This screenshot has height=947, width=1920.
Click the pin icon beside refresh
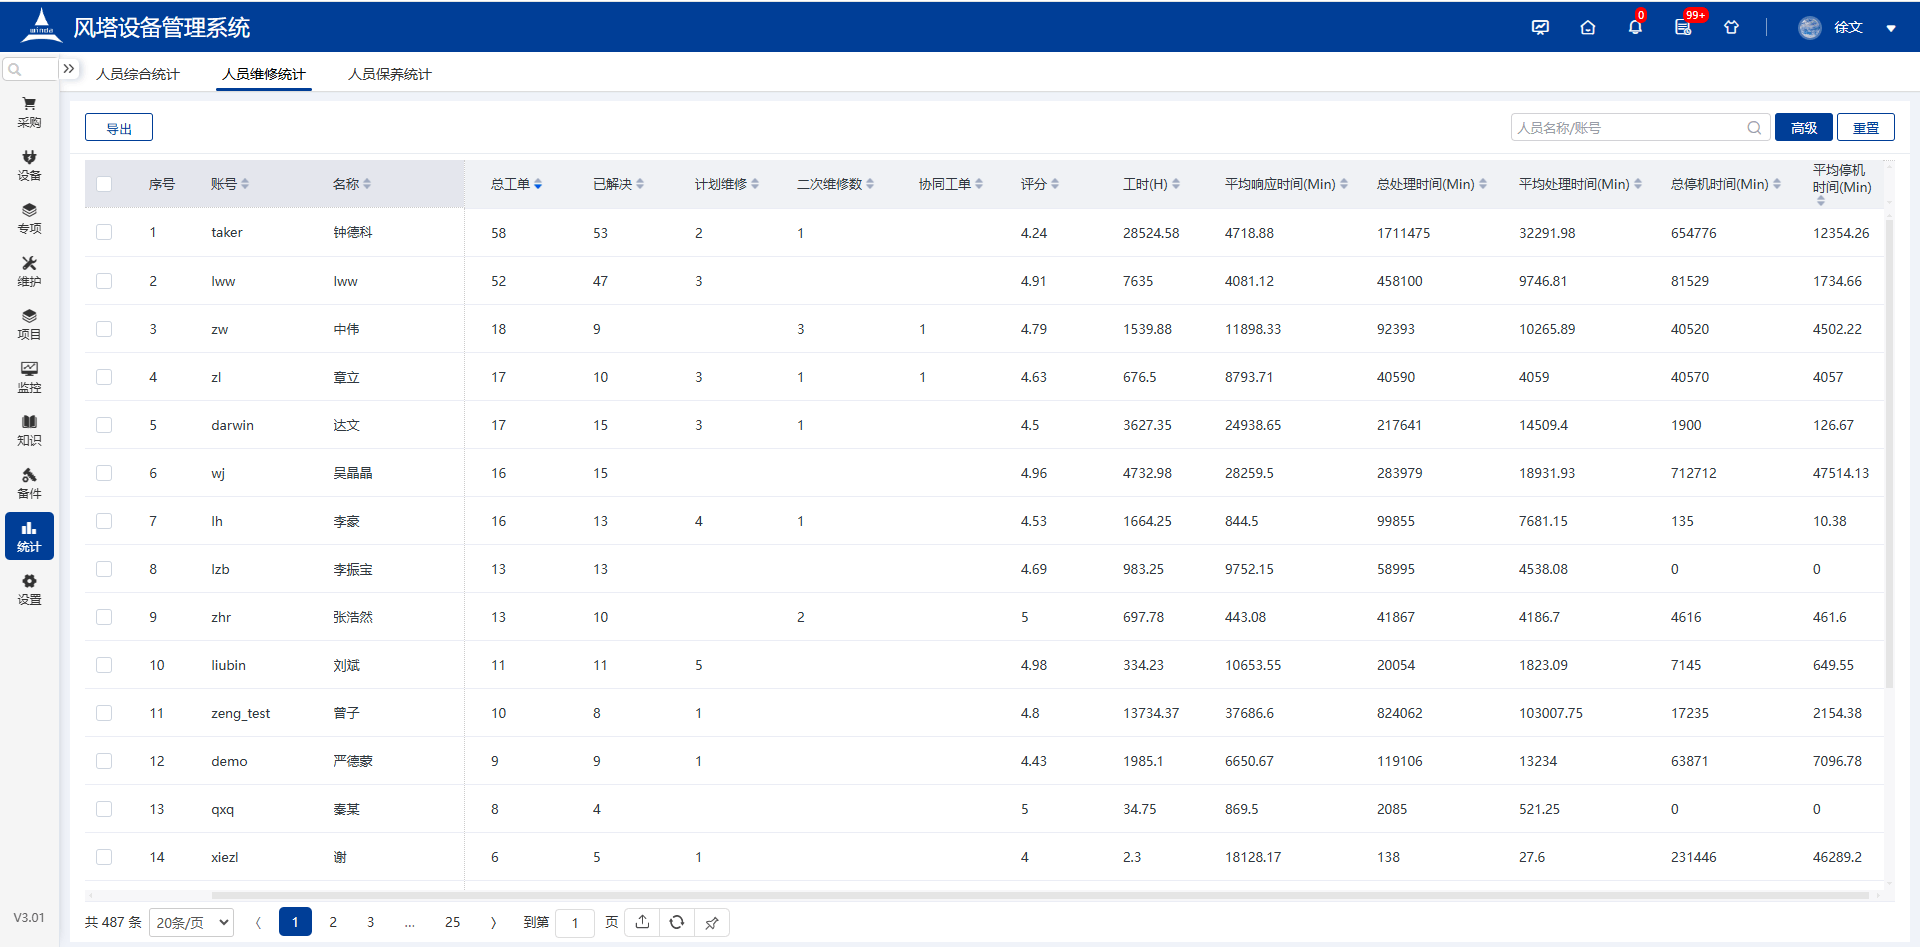712,922
